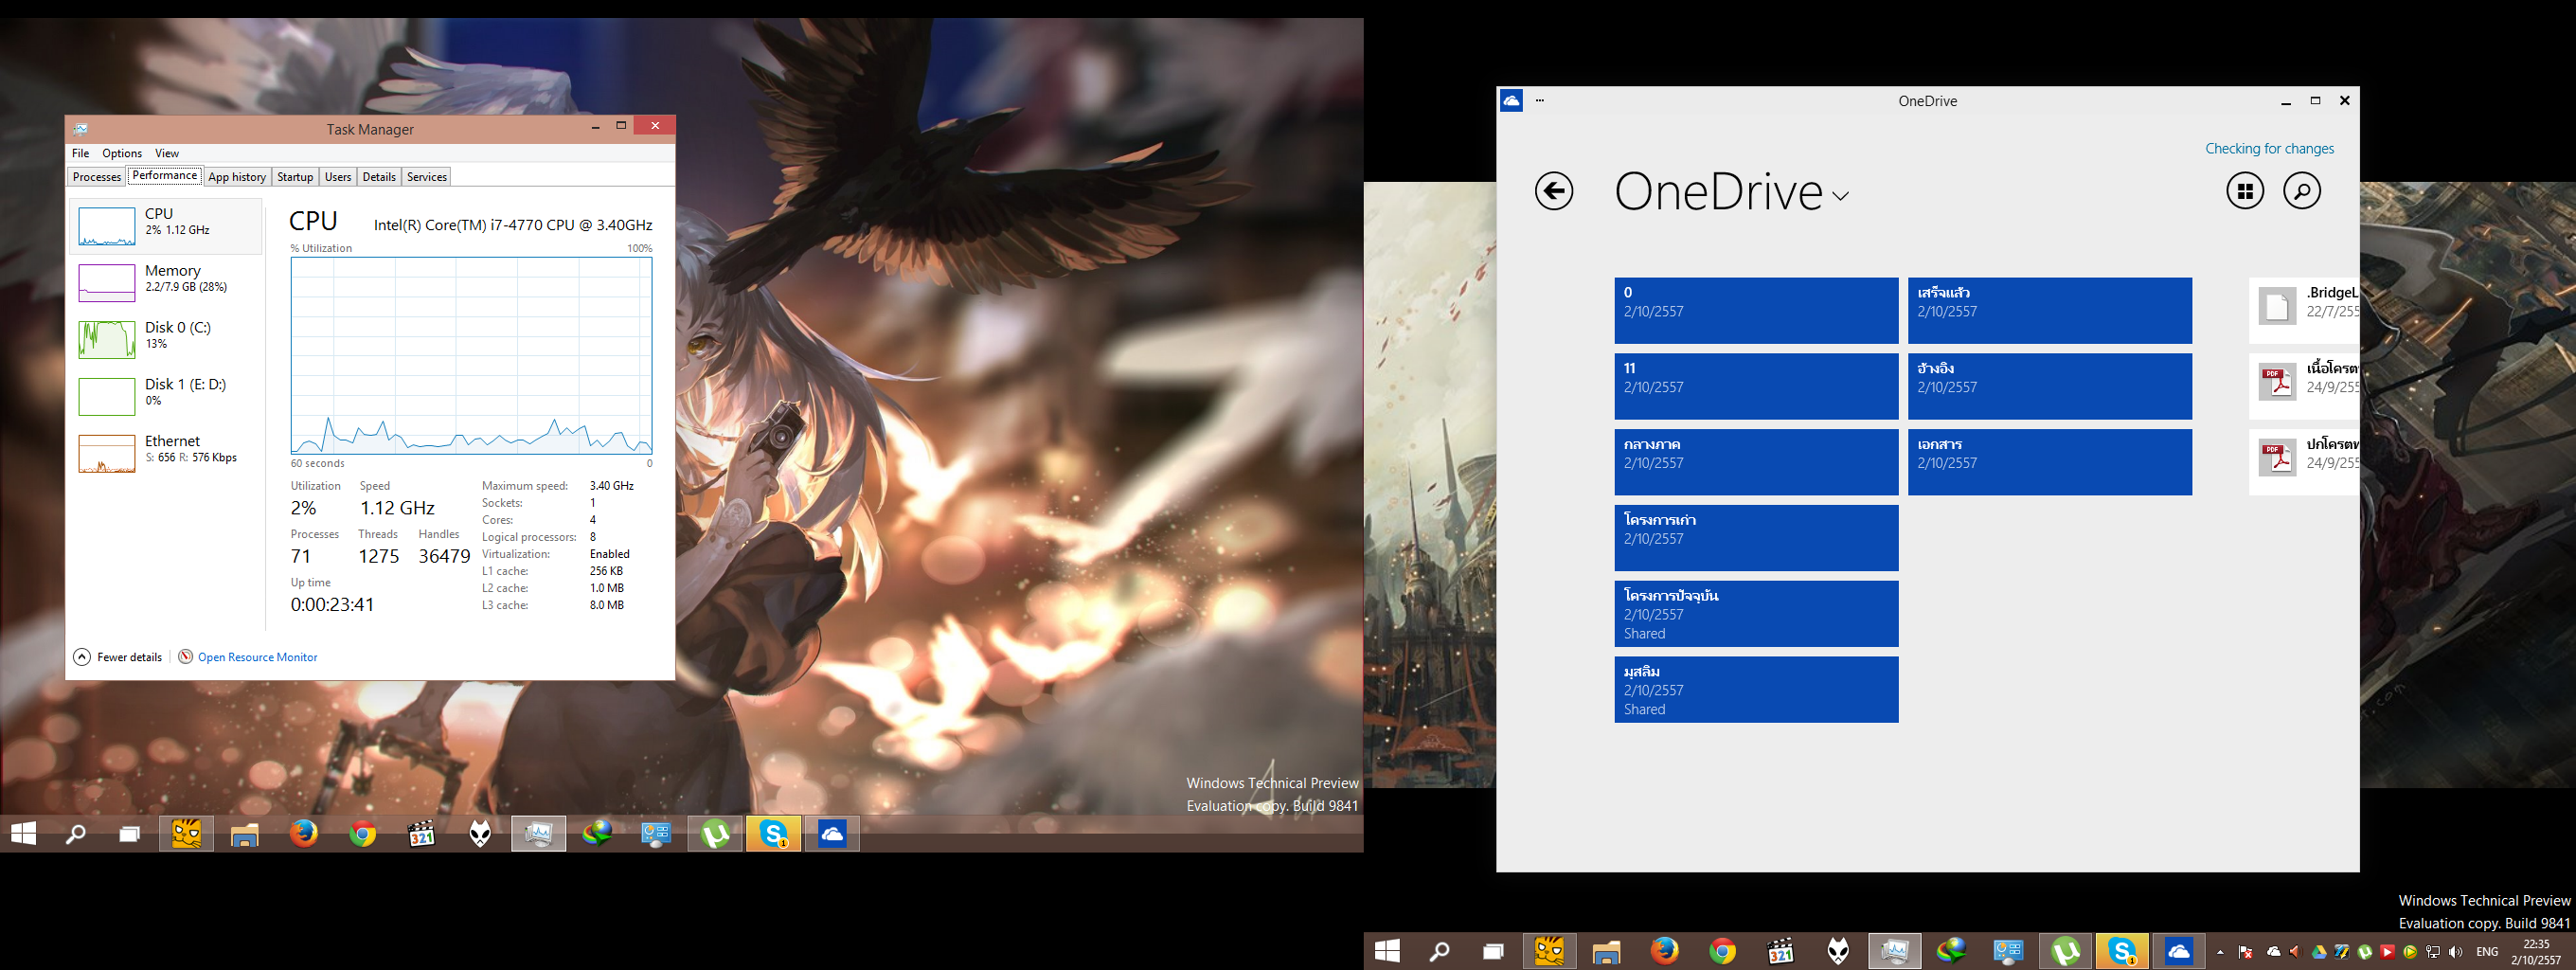Select Disk 1 (E: D:) in the Performance sidebar
This screenshot has width=2576, height=970.
(x=166, y=397)
